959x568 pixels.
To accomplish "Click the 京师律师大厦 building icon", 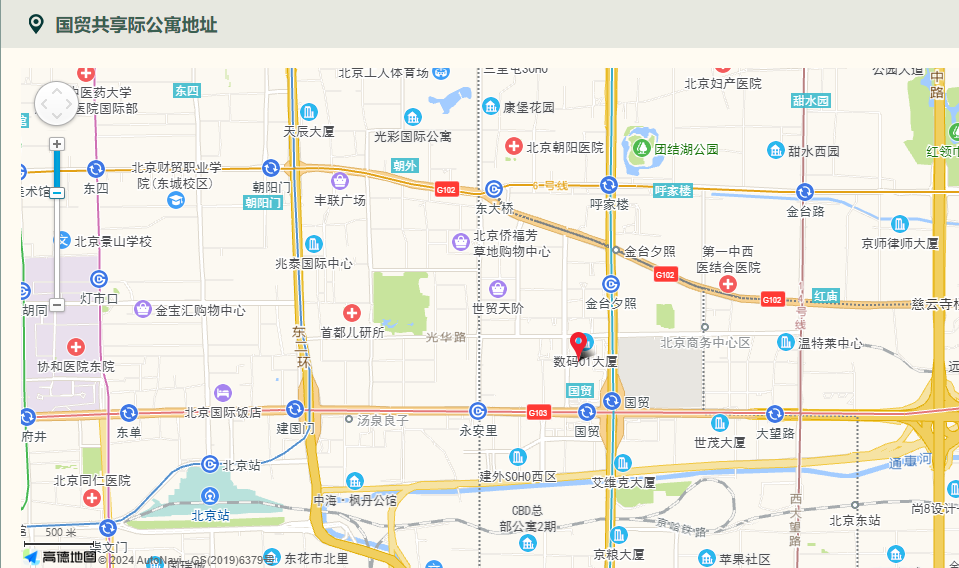I will tap(899, 223).
